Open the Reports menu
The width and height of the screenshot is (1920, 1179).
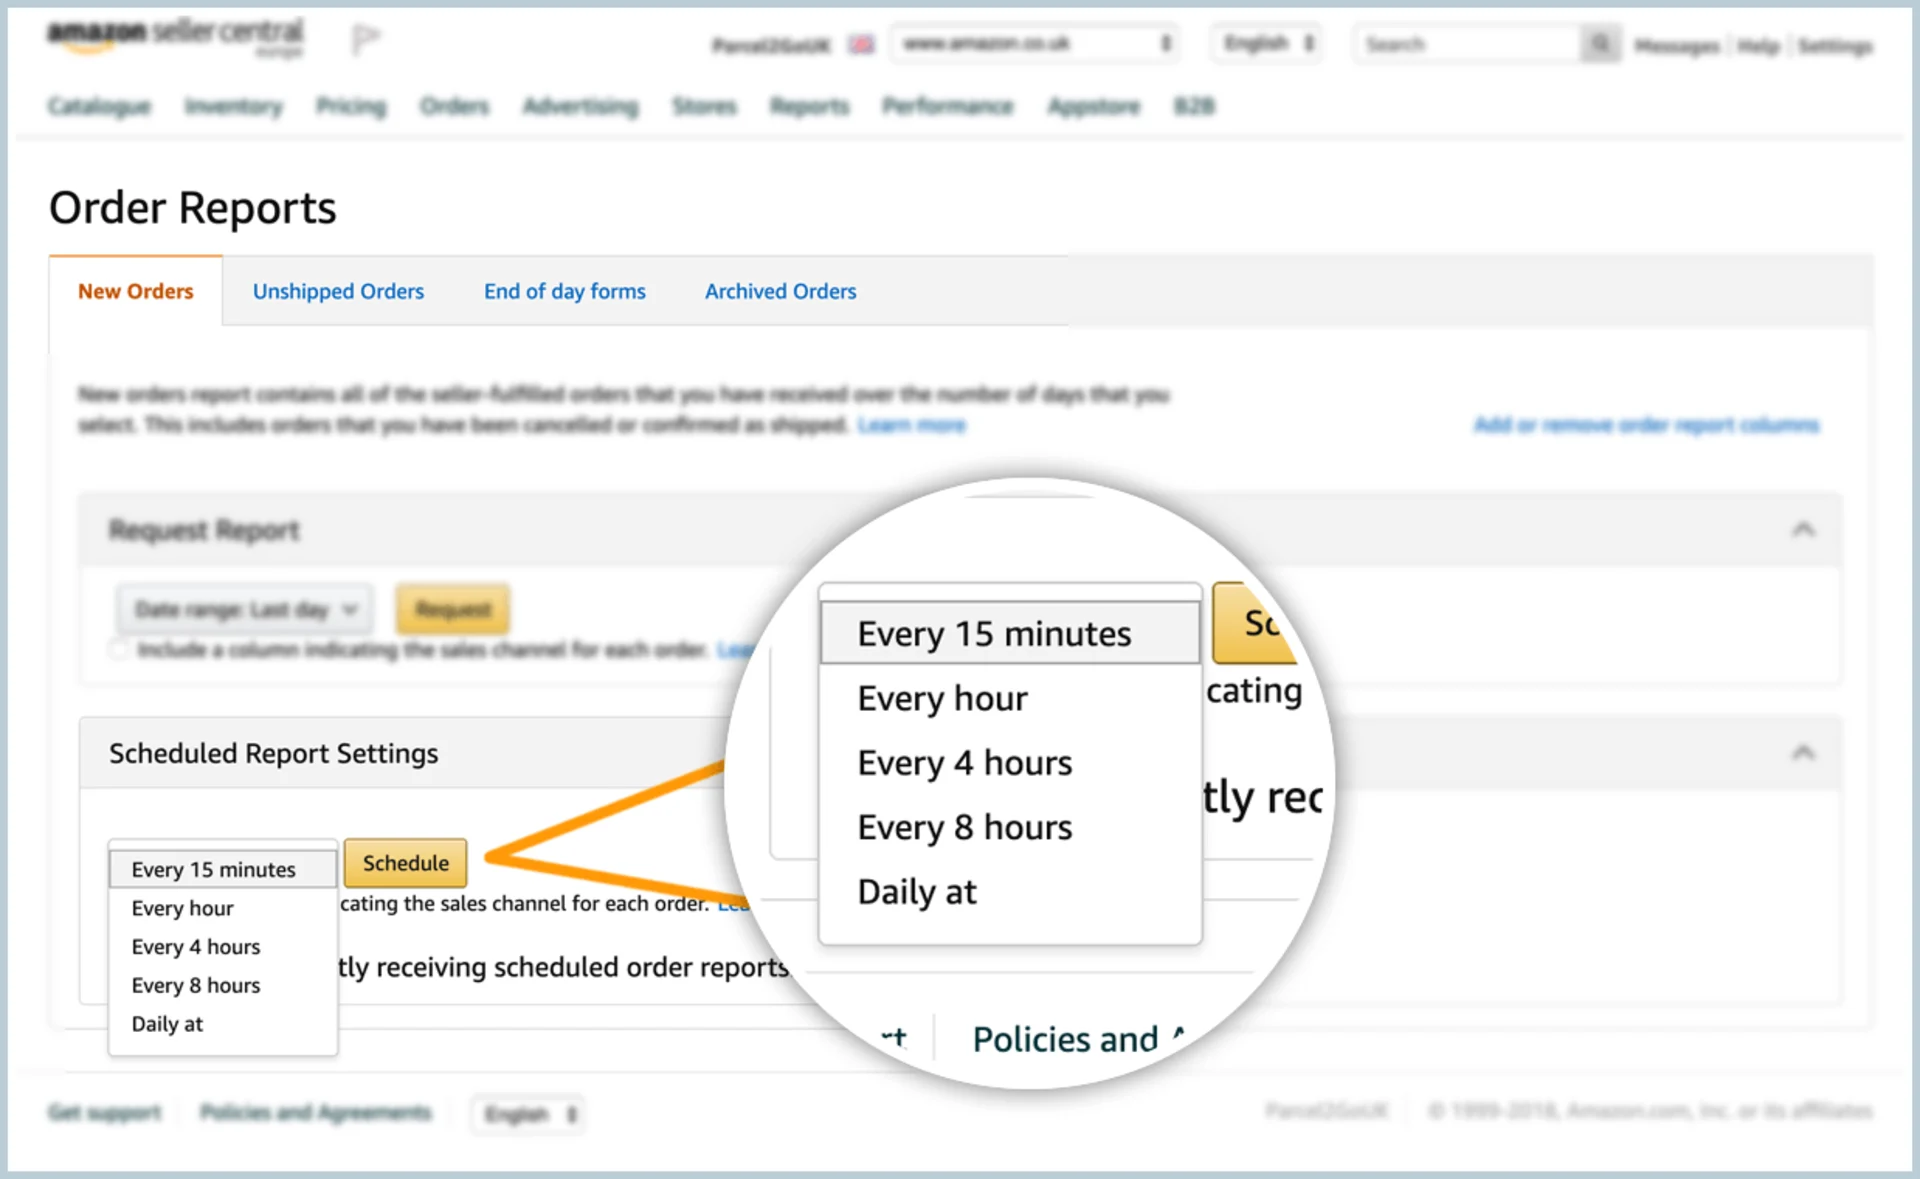tap(809, 106)
